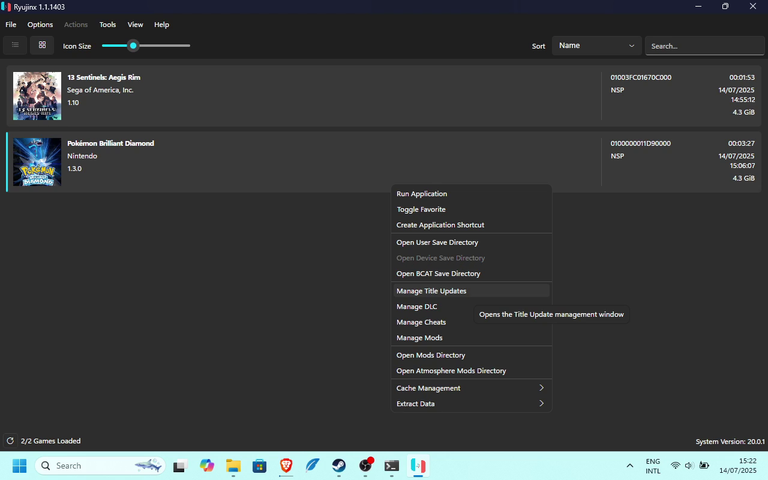Focus the Windows taskbar Search box
This screenshot has width=768, height=480.
pos(100,466)
